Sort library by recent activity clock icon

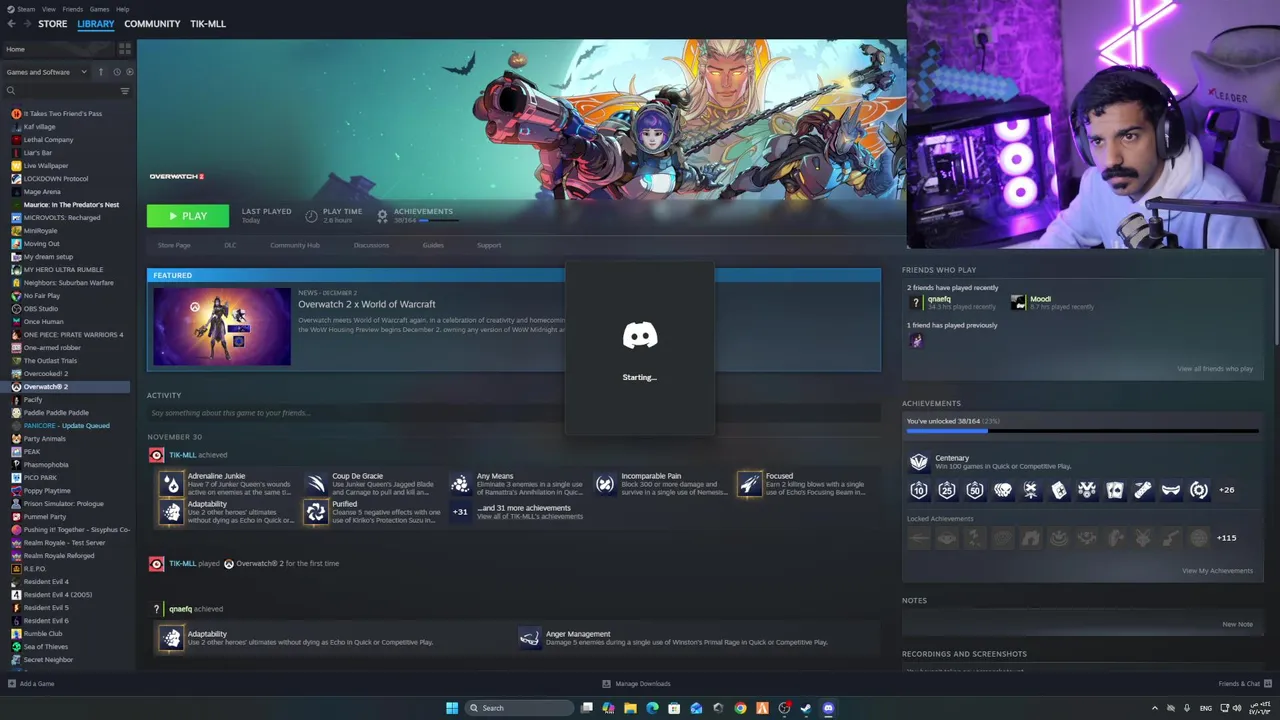116,72
